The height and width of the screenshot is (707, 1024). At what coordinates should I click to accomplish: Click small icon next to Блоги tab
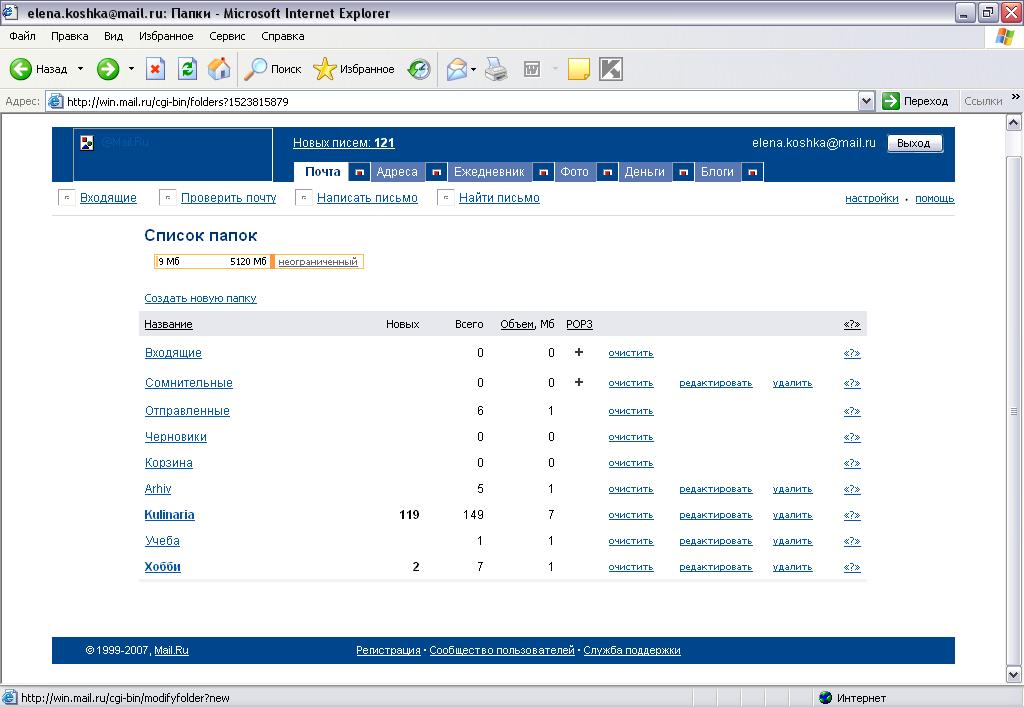(x=753, y=172)
